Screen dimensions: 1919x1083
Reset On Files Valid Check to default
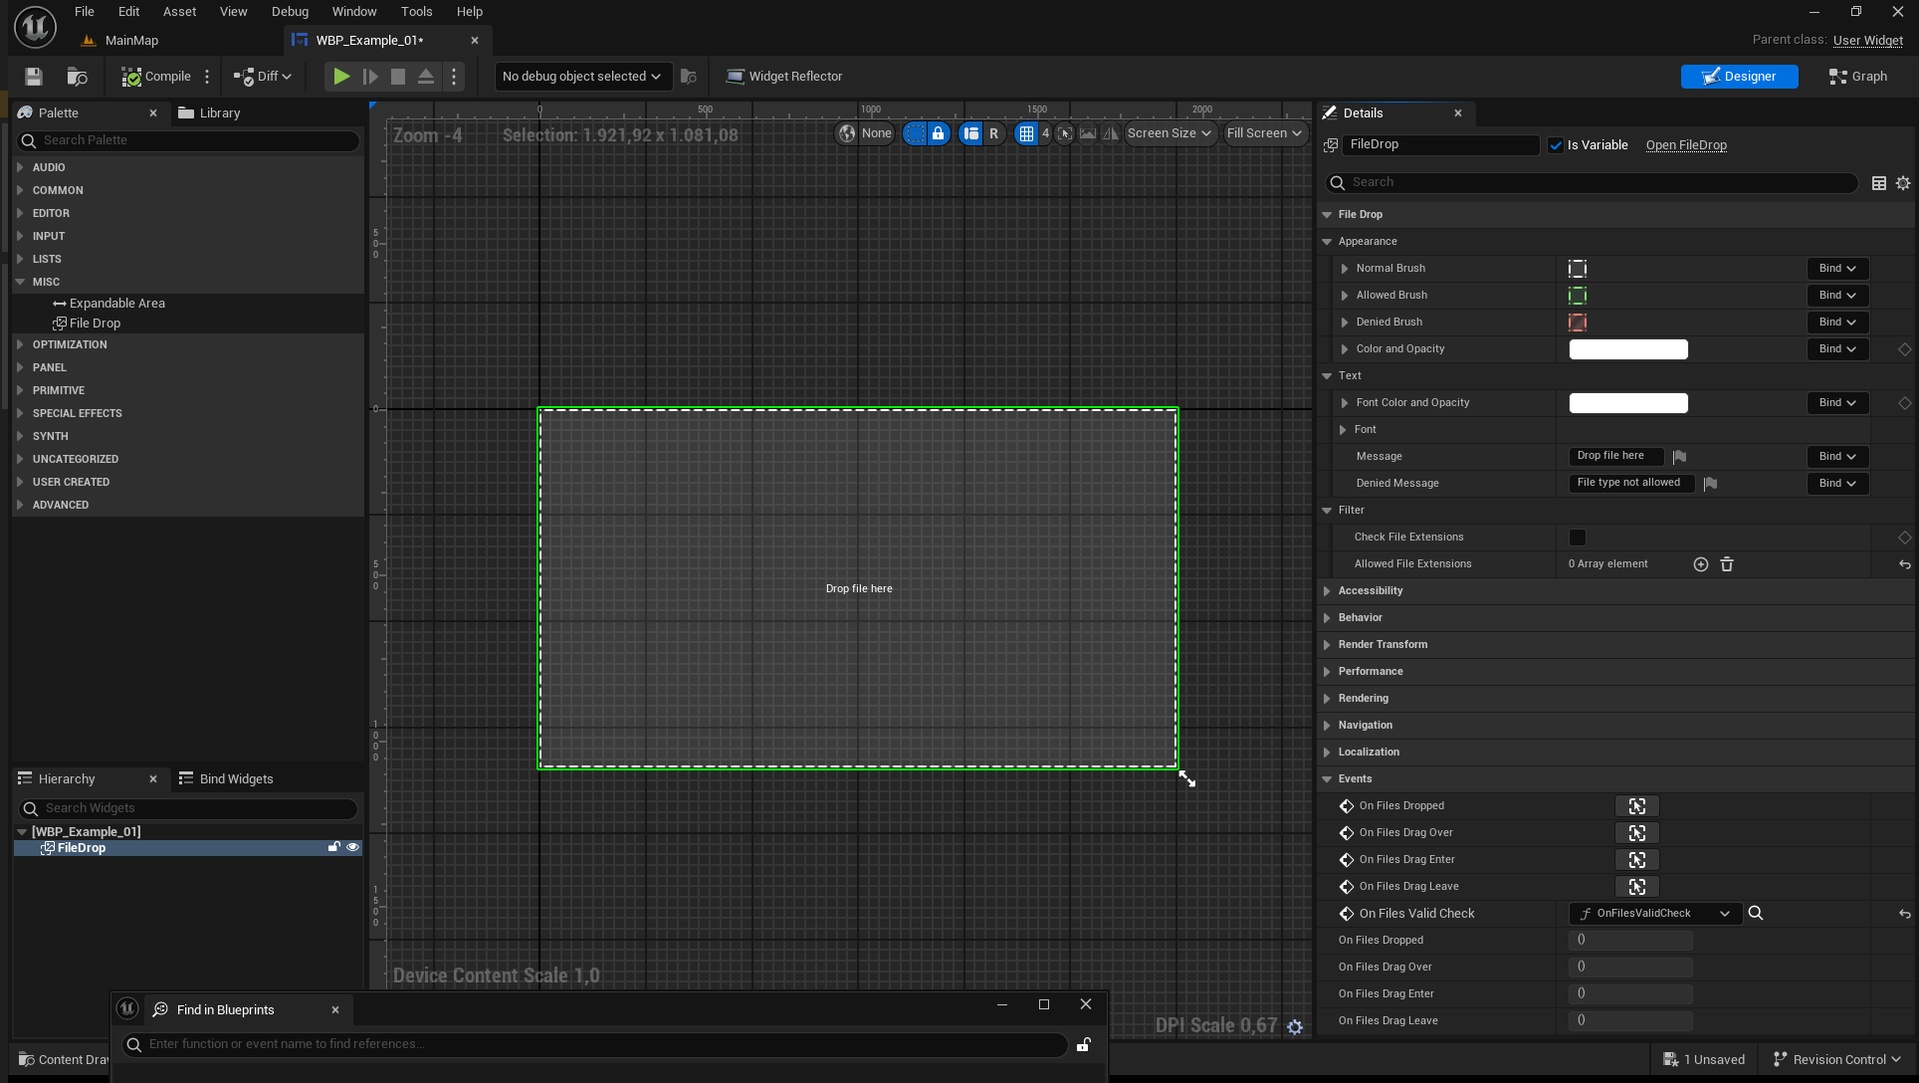coord(1904,914)
